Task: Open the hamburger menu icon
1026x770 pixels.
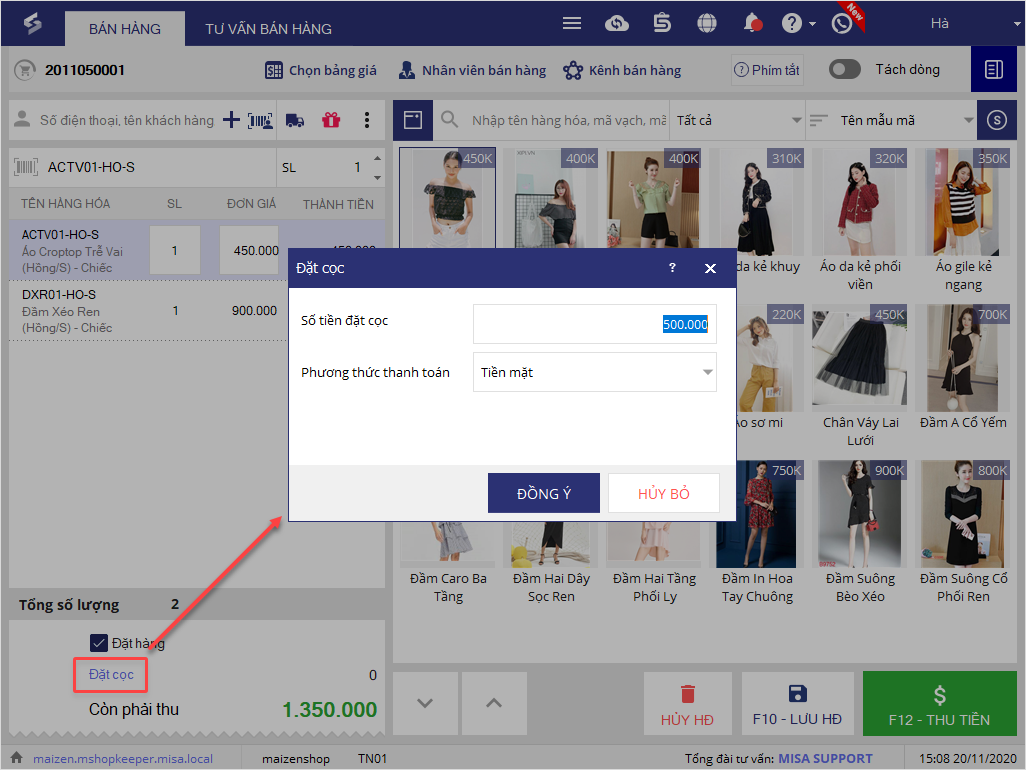Action: pos(572,24)
